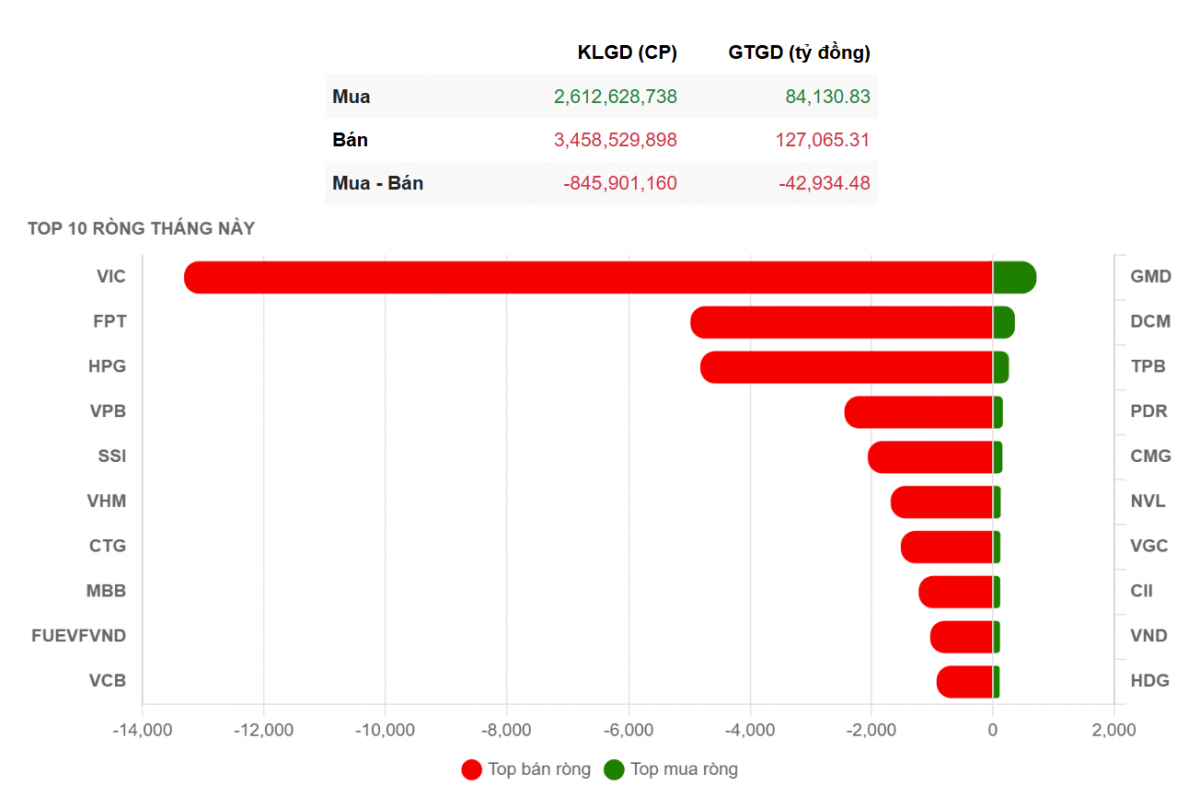Select the 'Mua' table row label
1200x797 pixels.
coord(351,97)
